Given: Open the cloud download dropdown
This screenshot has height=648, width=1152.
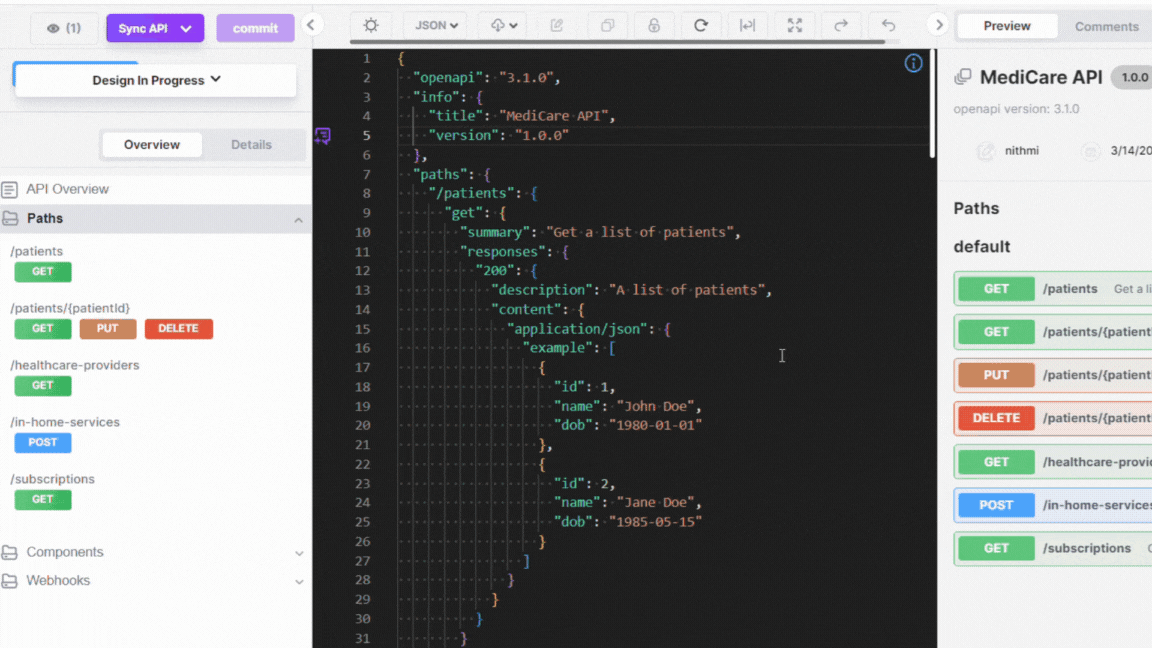Looking at the screenshot, I should (504, 26).
